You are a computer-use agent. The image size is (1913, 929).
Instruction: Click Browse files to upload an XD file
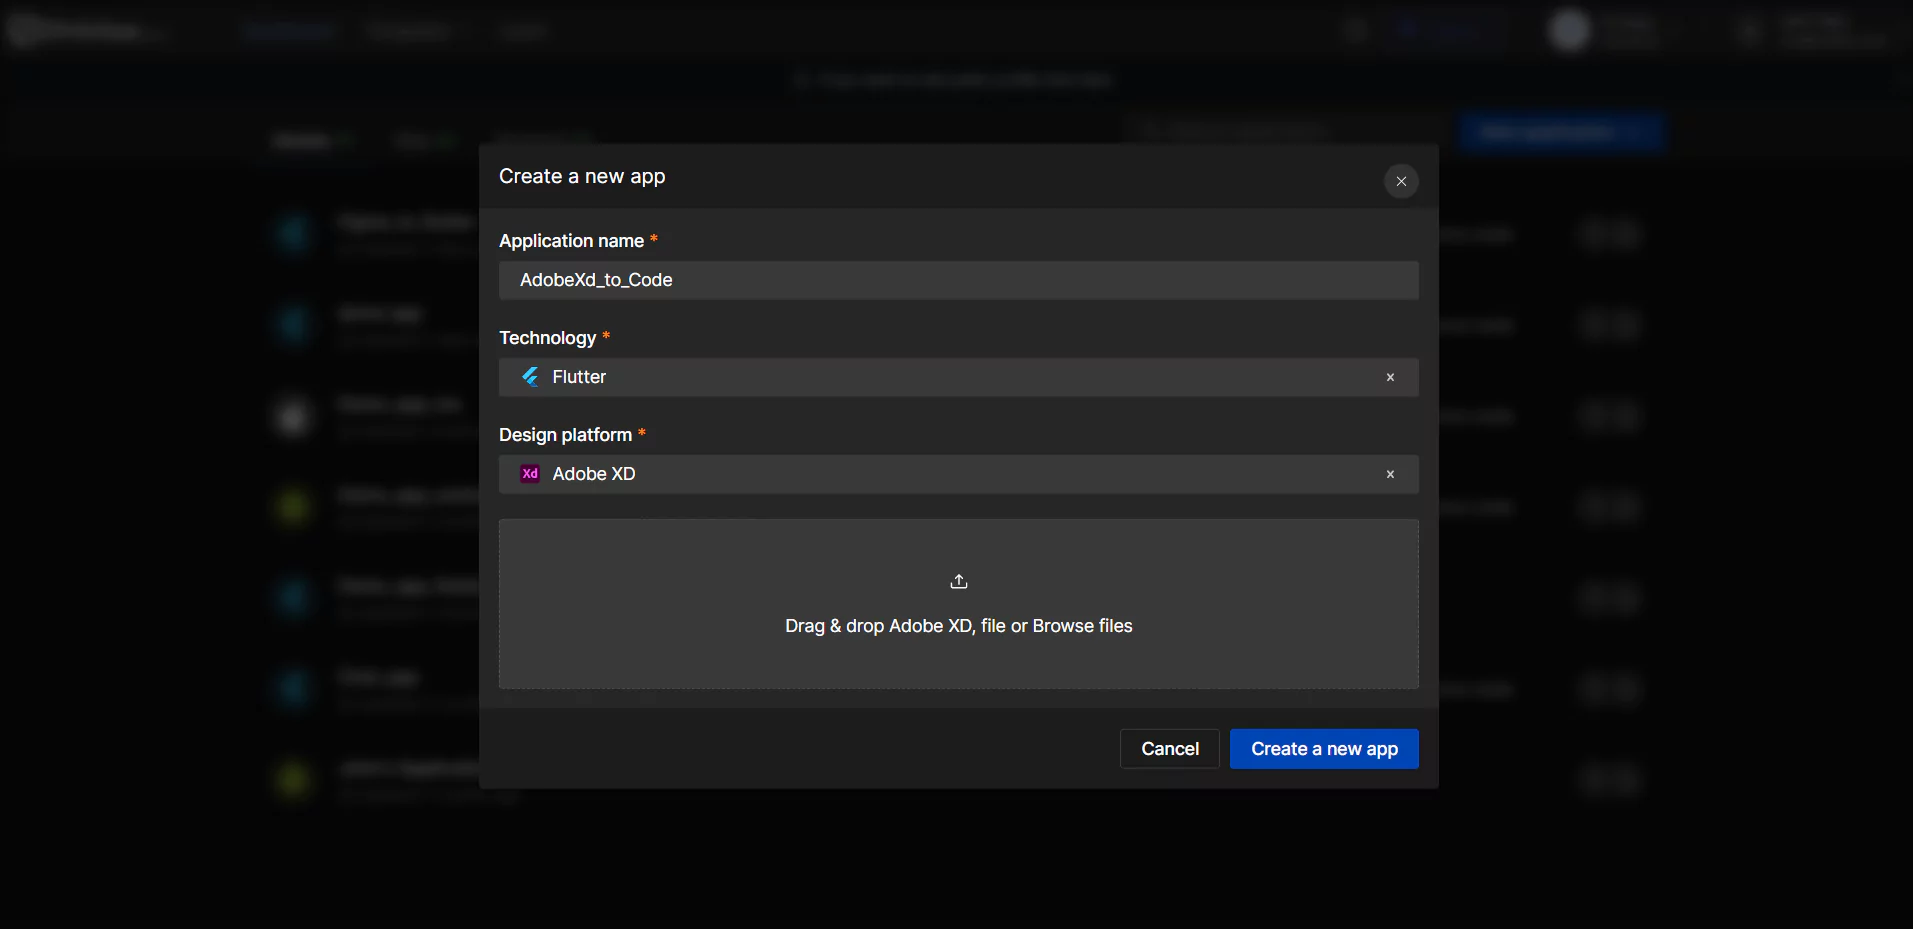pos(1082,625)
